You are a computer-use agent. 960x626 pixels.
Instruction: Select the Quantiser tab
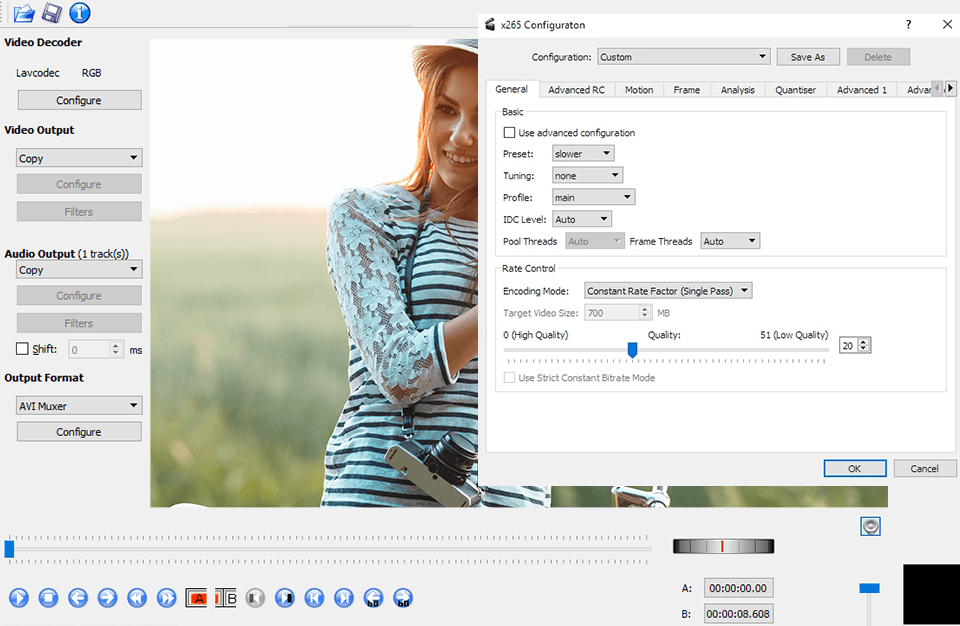point(795,89)
